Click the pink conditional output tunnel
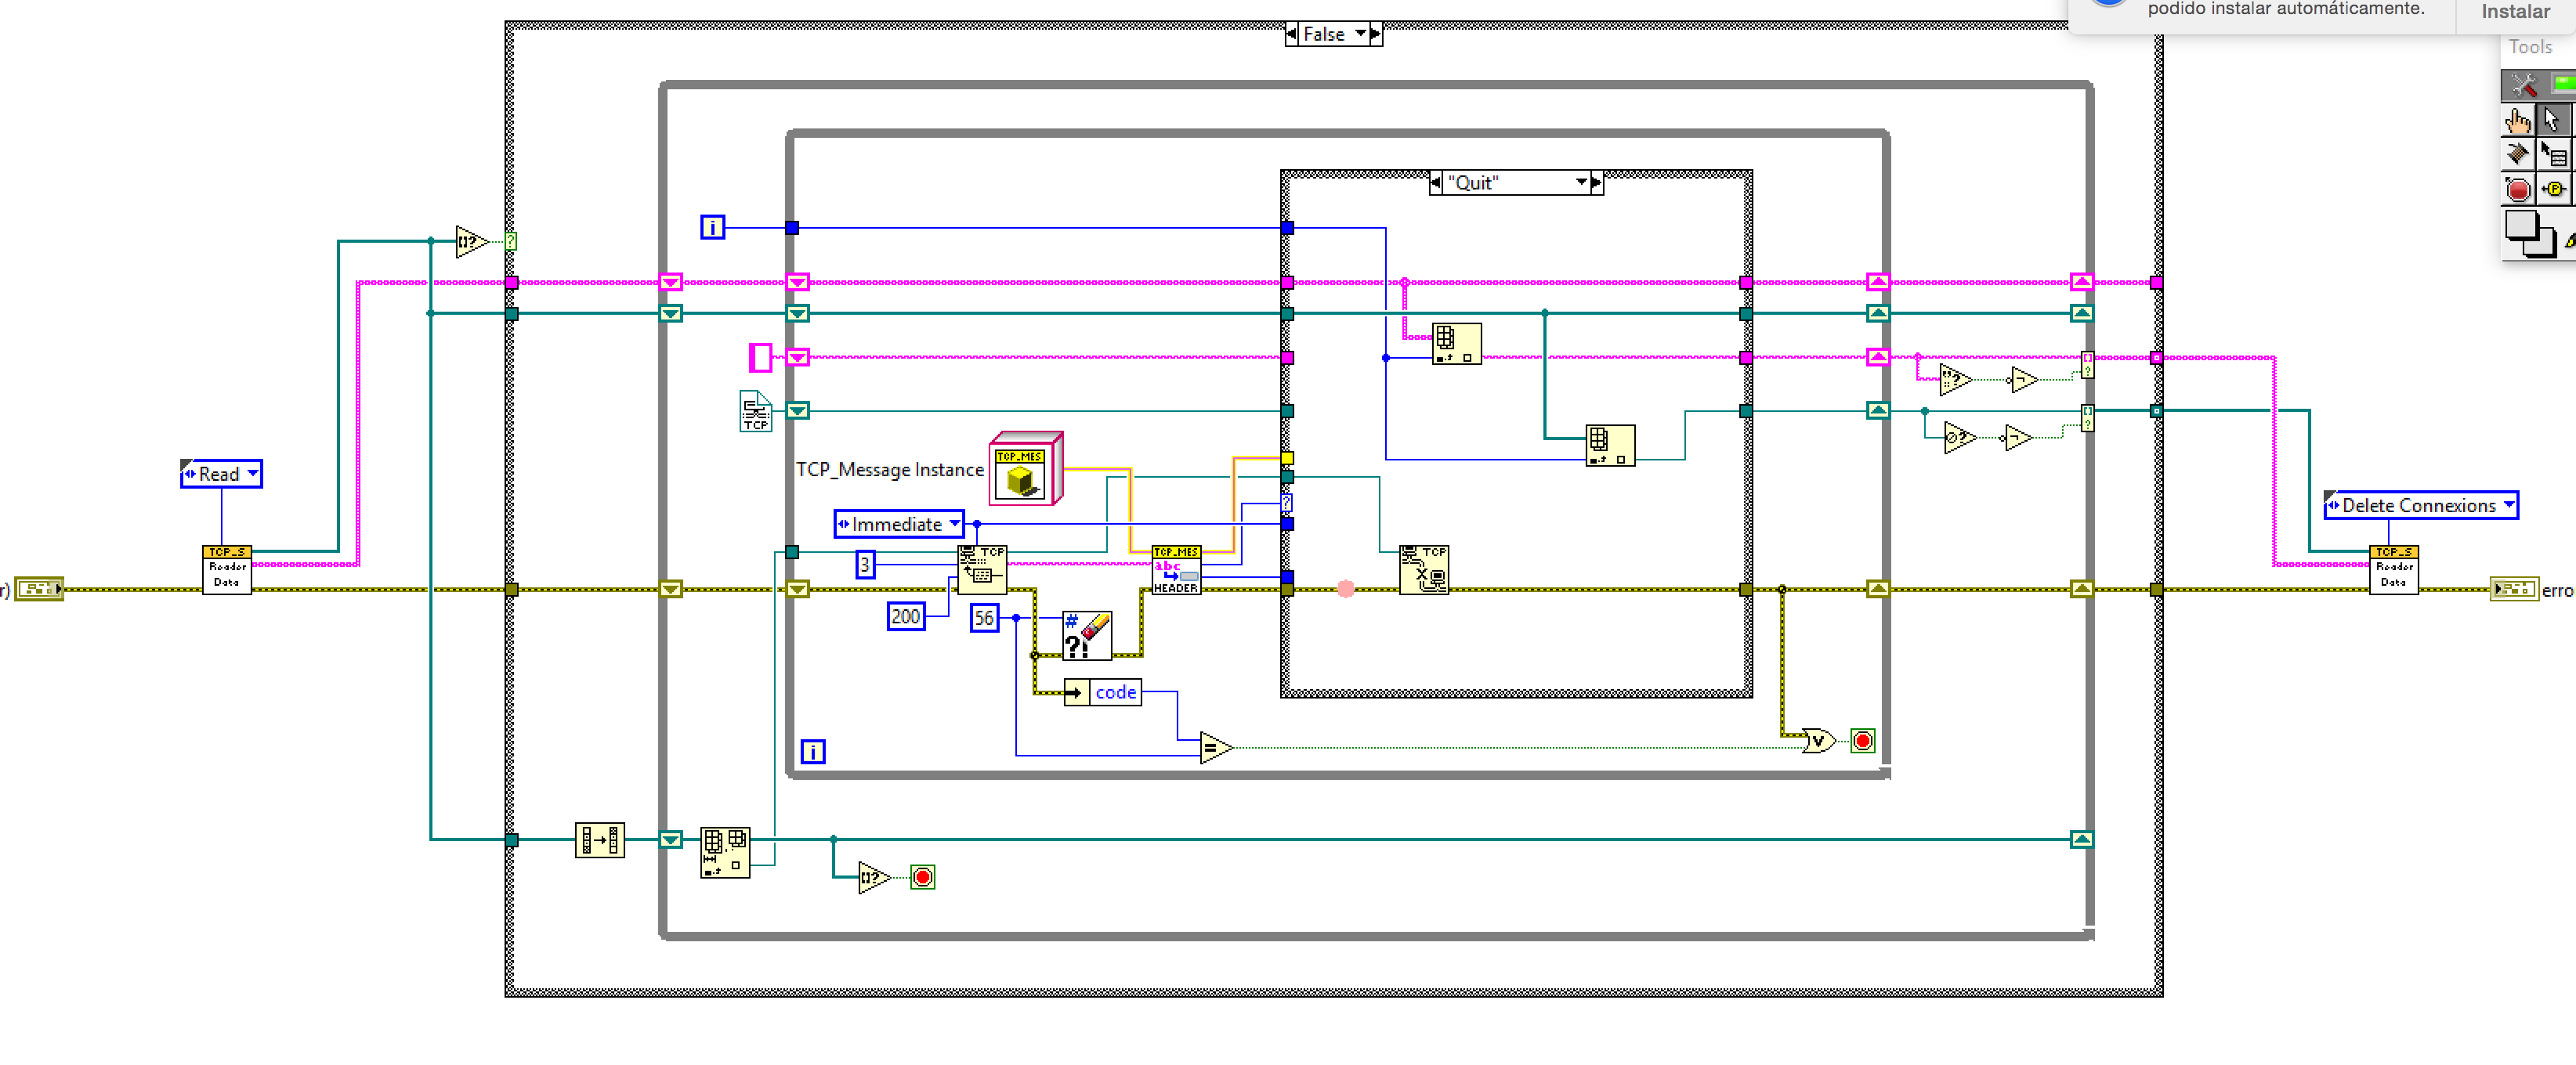 click(2087, 364)
